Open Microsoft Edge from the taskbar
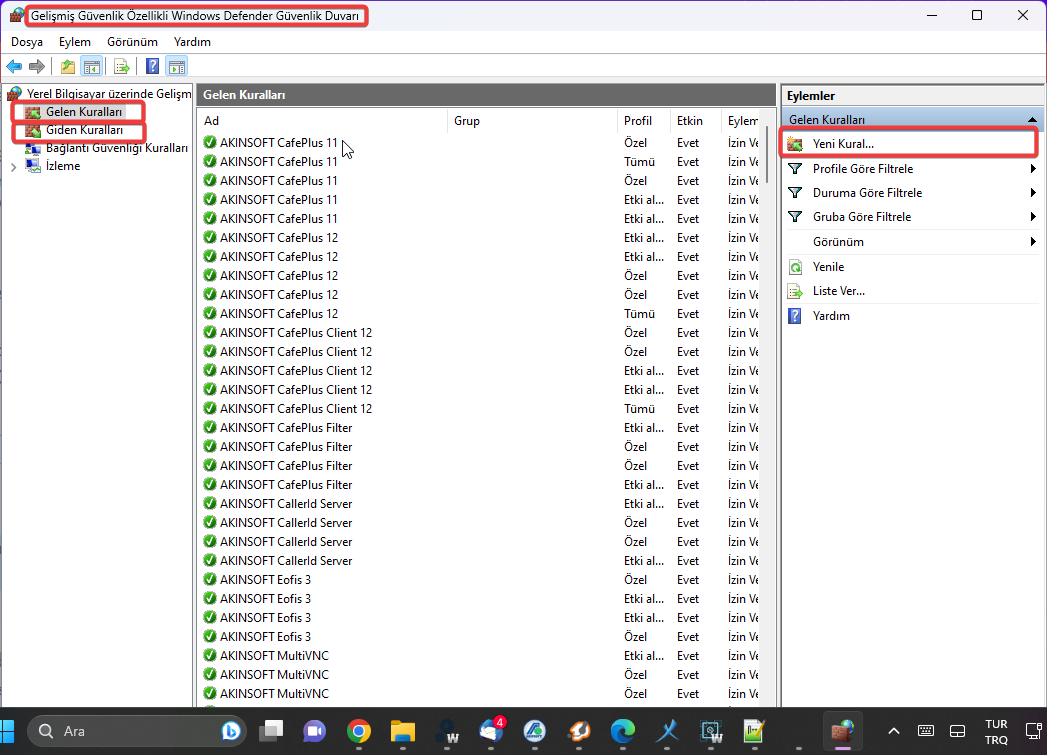Image resolution: width=1047 pixels, height=755 pixels. pyautogui.click(x=622, y=732)
